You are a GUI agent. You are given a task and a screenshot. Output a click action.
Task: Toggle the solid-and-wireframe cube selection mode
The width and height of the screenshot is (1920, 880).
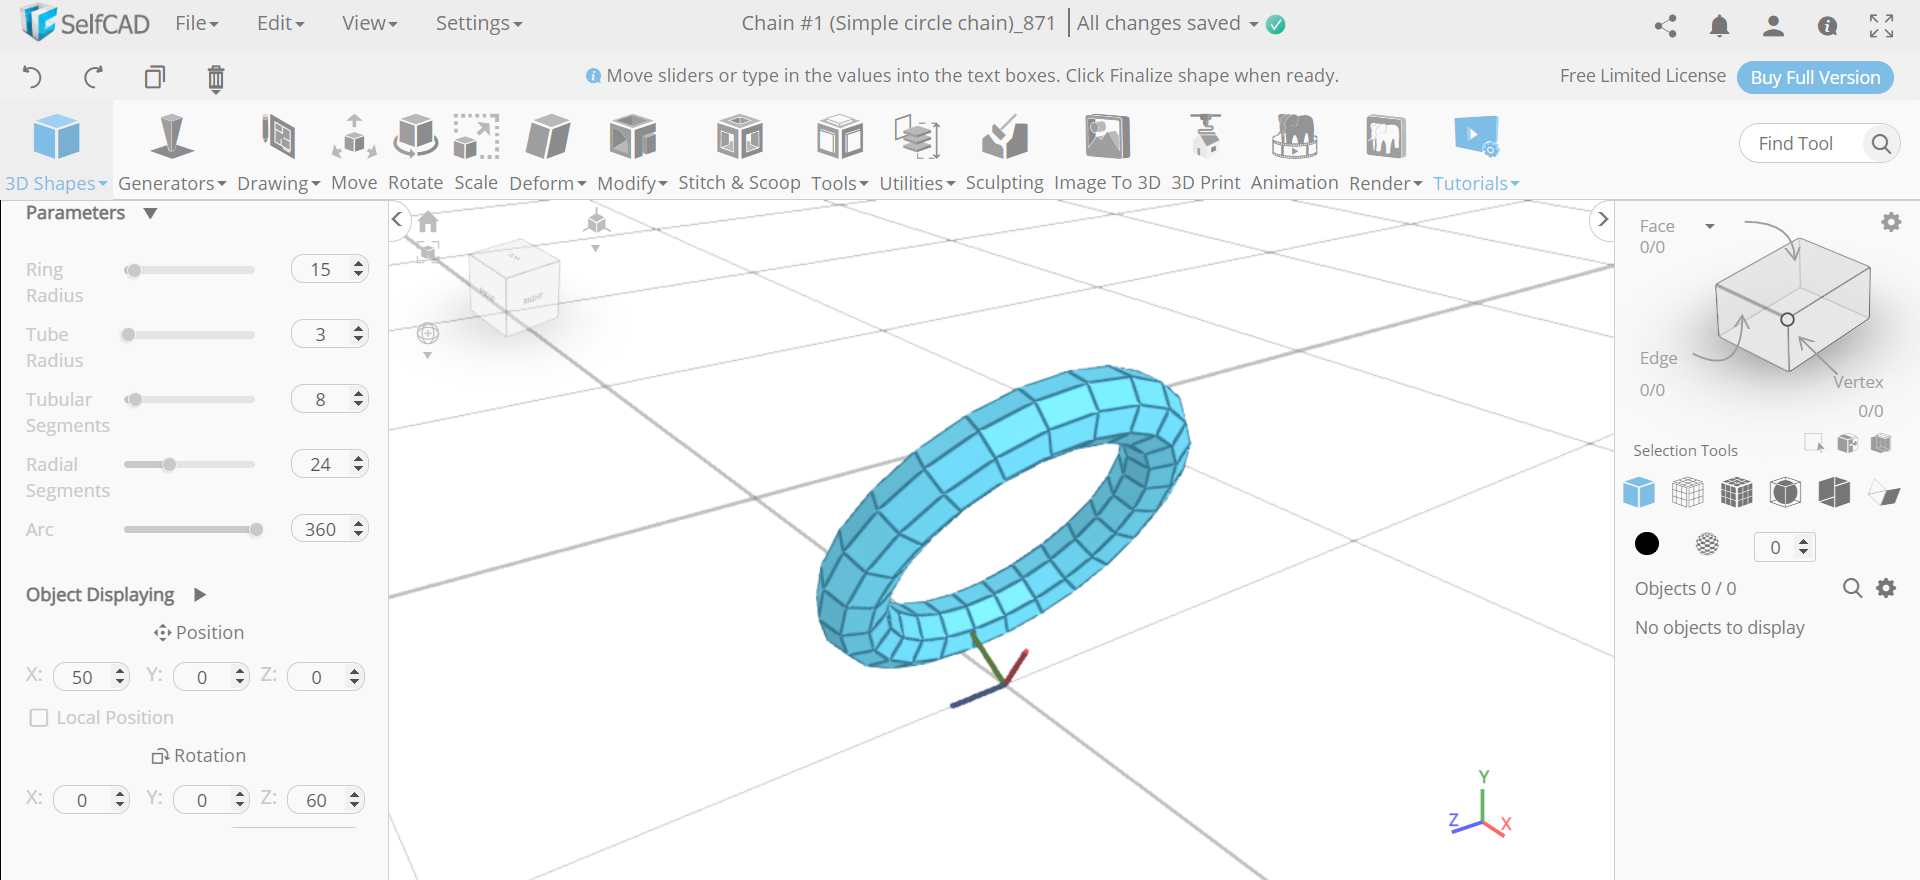(1737, 492)
